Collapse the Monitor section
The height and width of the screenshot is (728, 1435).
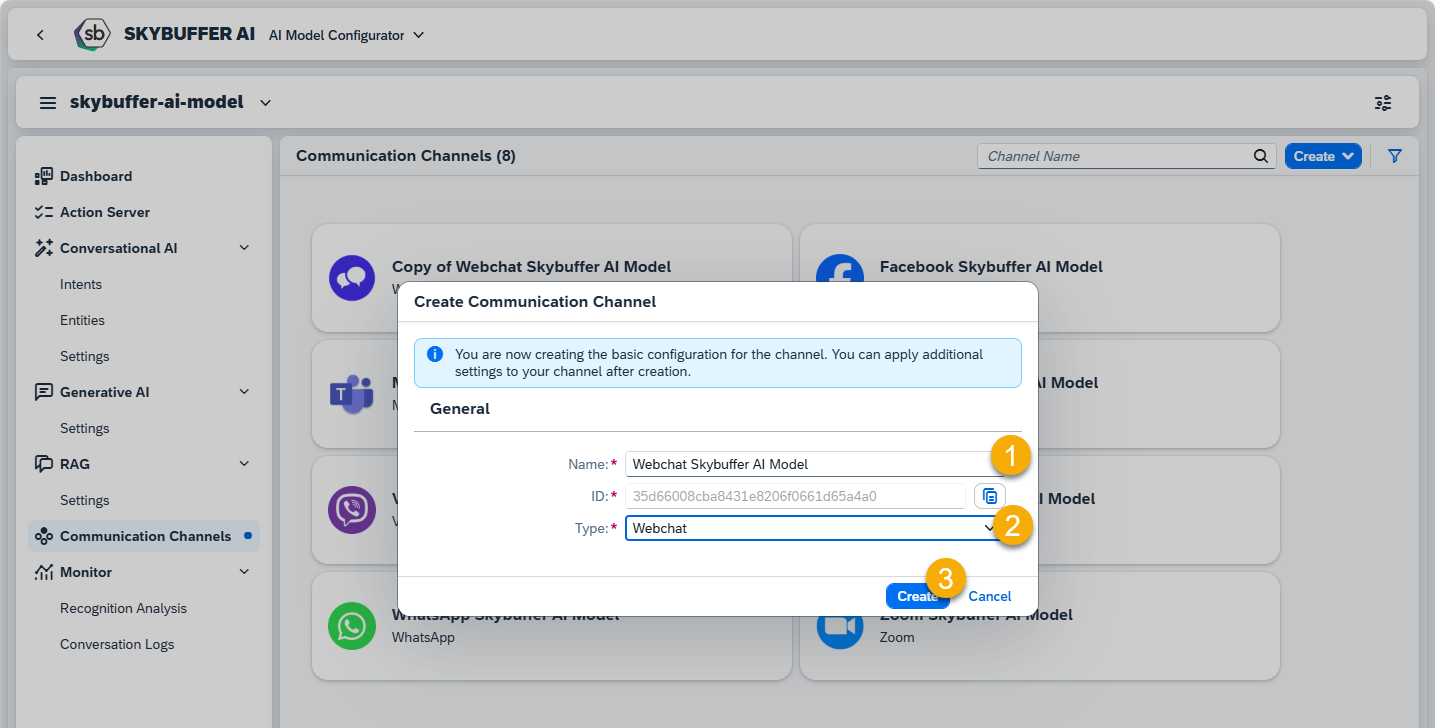[x=245, y=572]
